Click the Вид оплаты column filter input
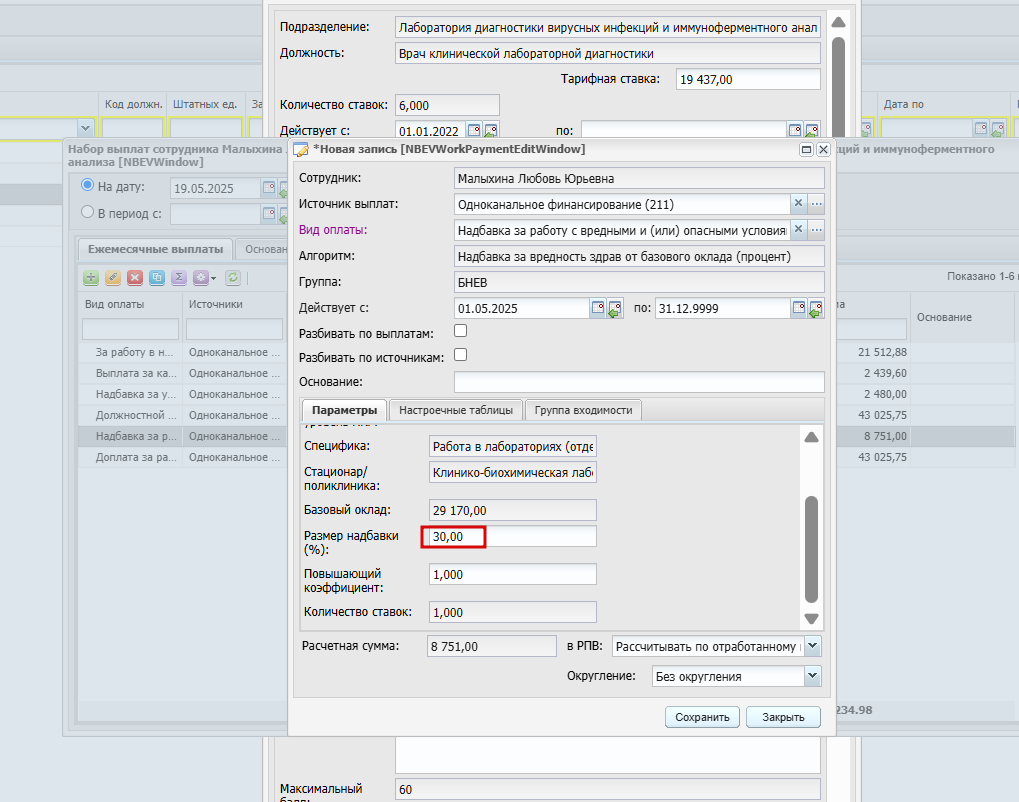Screen dimensions: 1019x802 coord(131,329)
